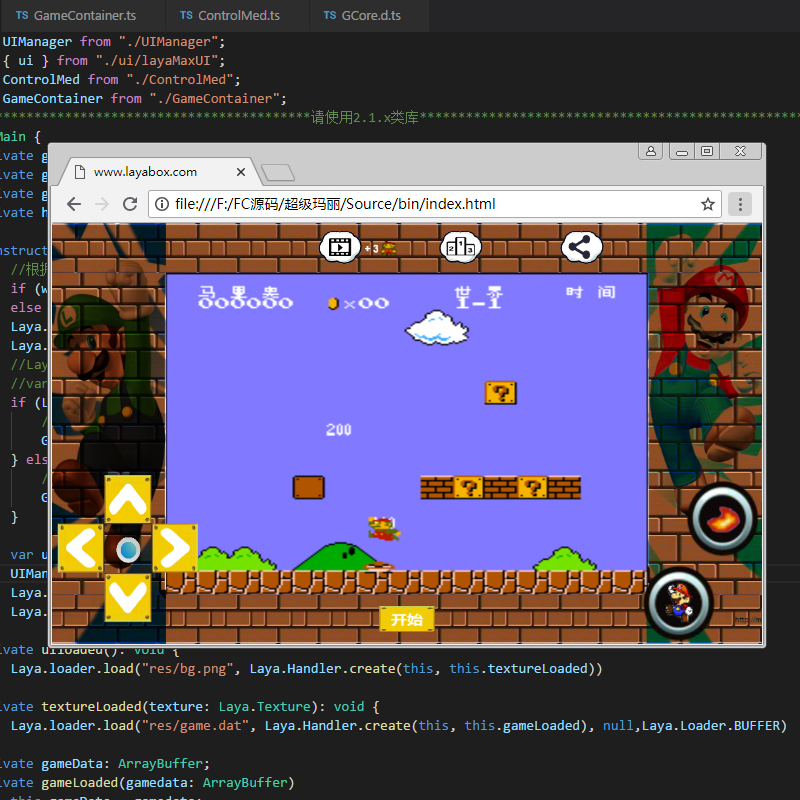Viewport: 800px width, 800px height.
Task: Close the www.layabox.com browser tab
Action: click(x=241, y=171)
